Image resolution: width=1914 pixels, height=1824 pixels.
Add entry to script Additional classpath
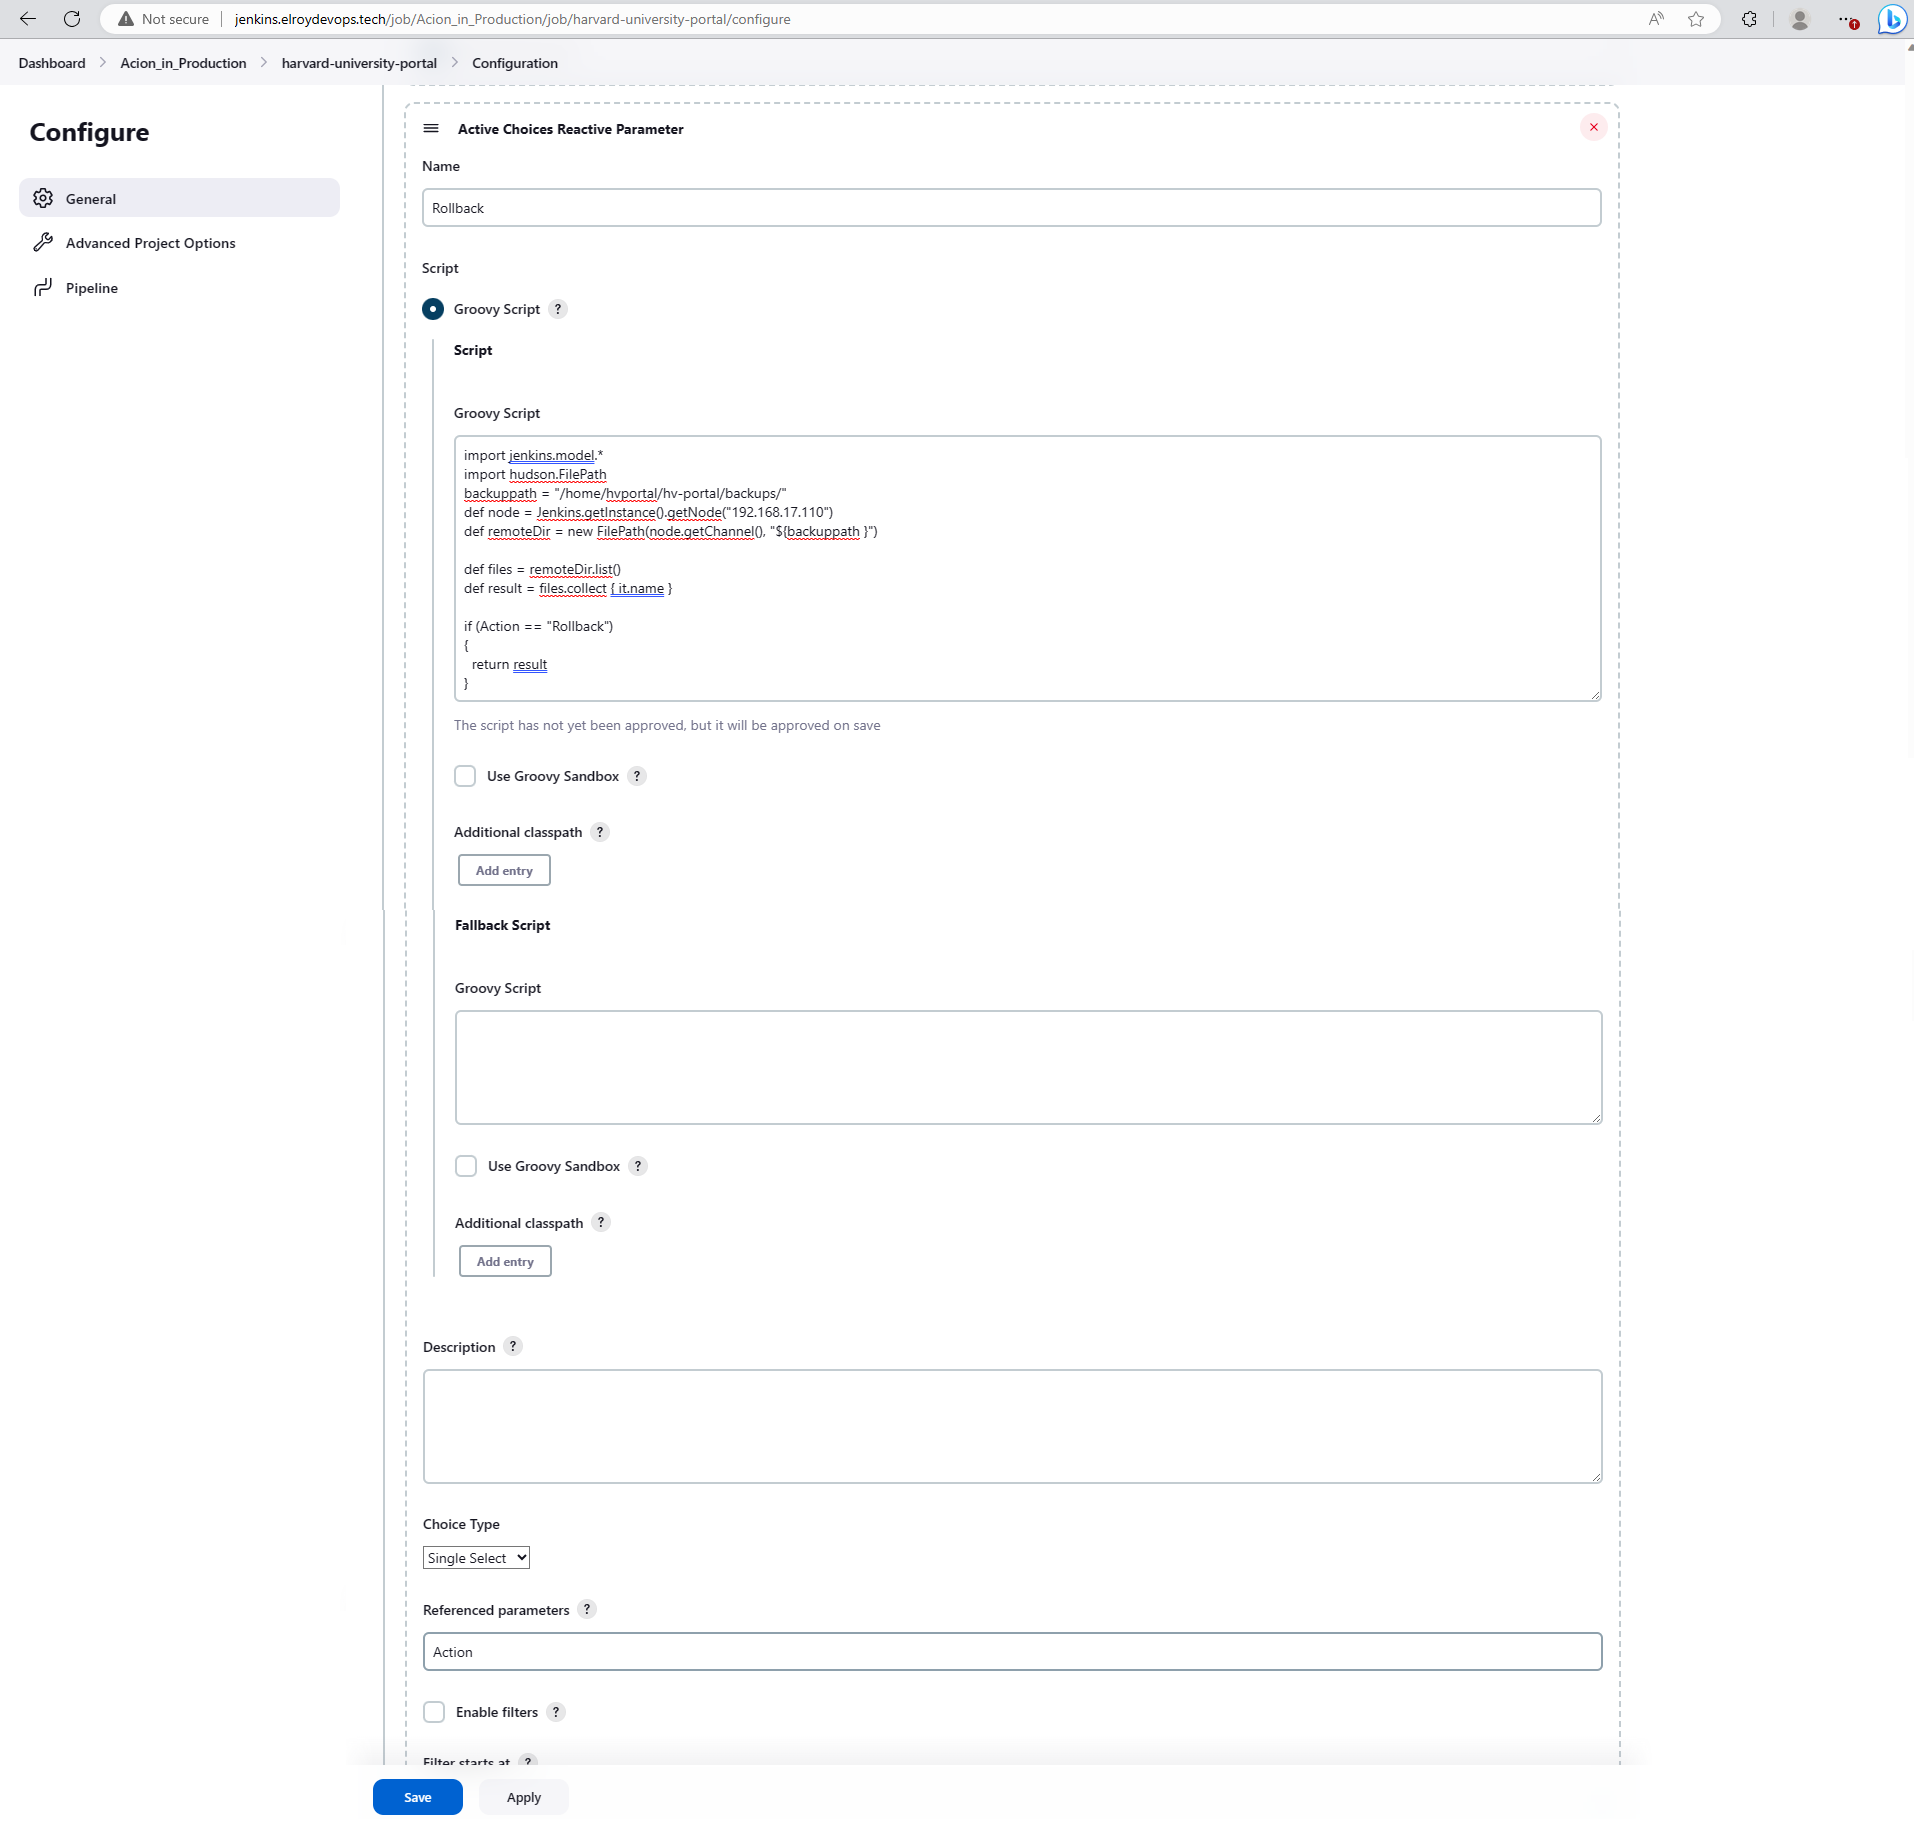point(504,870)
